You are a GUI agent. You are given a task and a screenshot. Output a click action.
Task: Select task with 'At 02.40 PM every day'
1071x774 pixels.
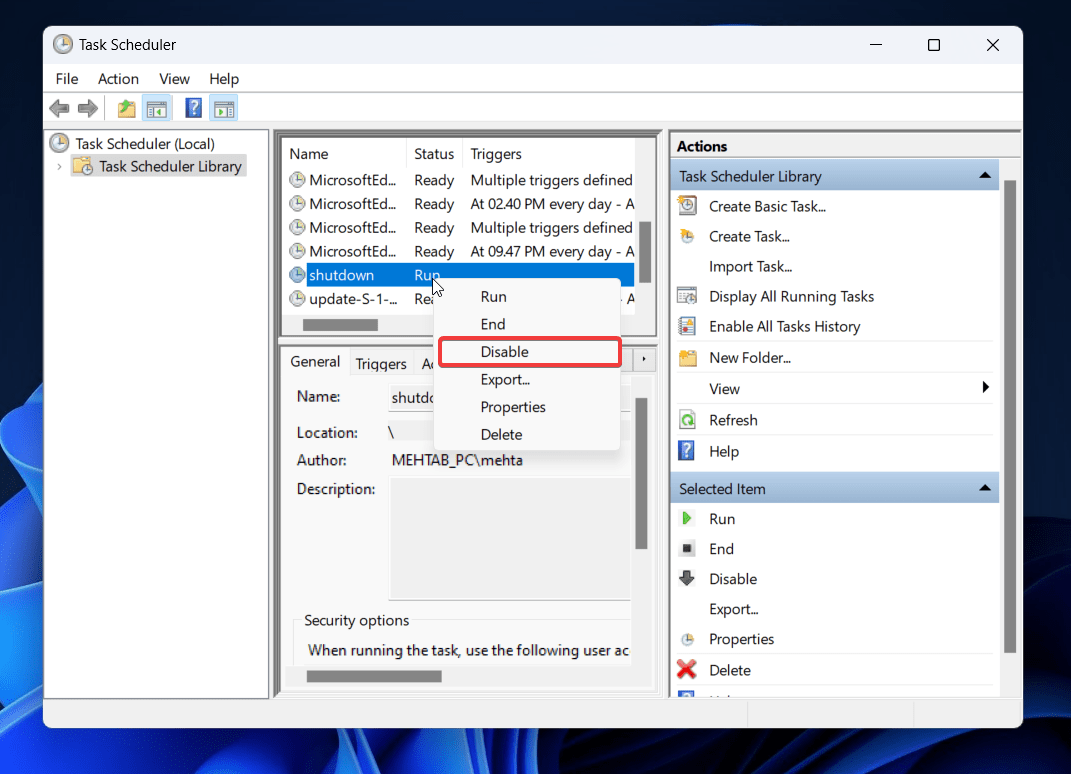click(461, 204)
